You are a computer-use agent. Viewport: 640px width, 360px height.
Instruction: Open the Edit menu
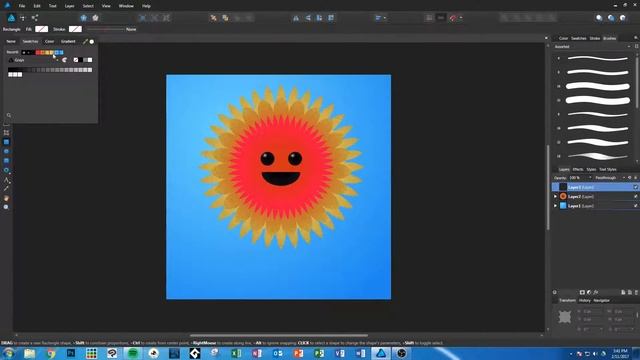[37, 6]
